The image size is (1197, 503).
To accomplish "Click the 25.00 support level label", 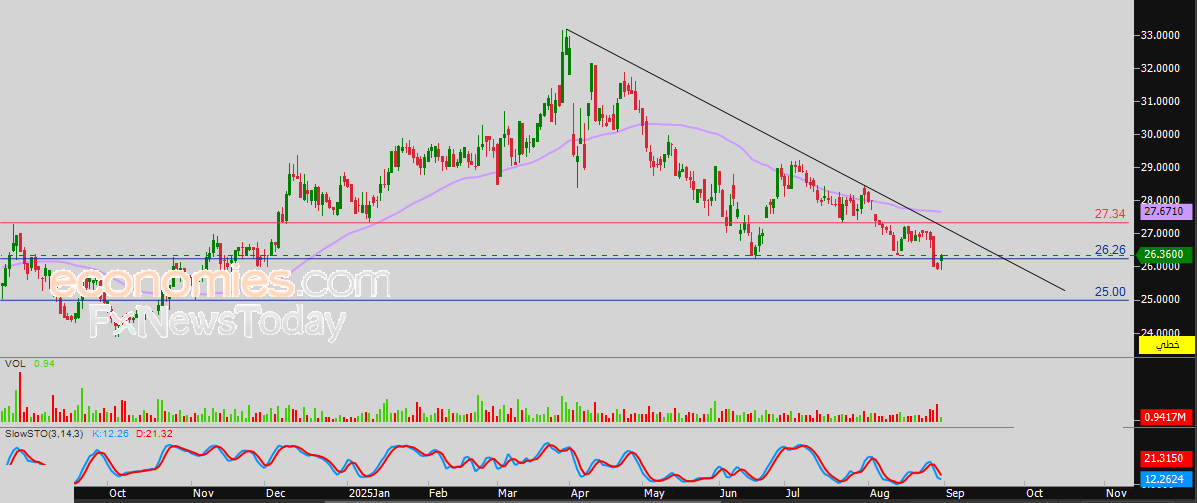I will pos(1110,292).
